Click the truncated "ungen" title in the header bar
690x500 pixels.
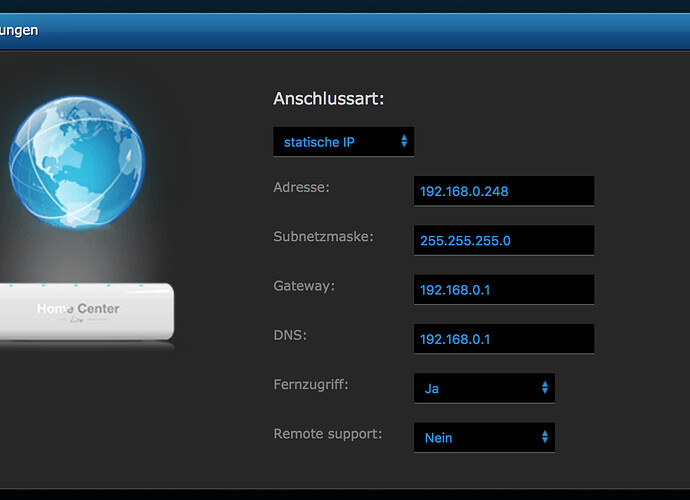pyautogui.click(x=19, y=31)
